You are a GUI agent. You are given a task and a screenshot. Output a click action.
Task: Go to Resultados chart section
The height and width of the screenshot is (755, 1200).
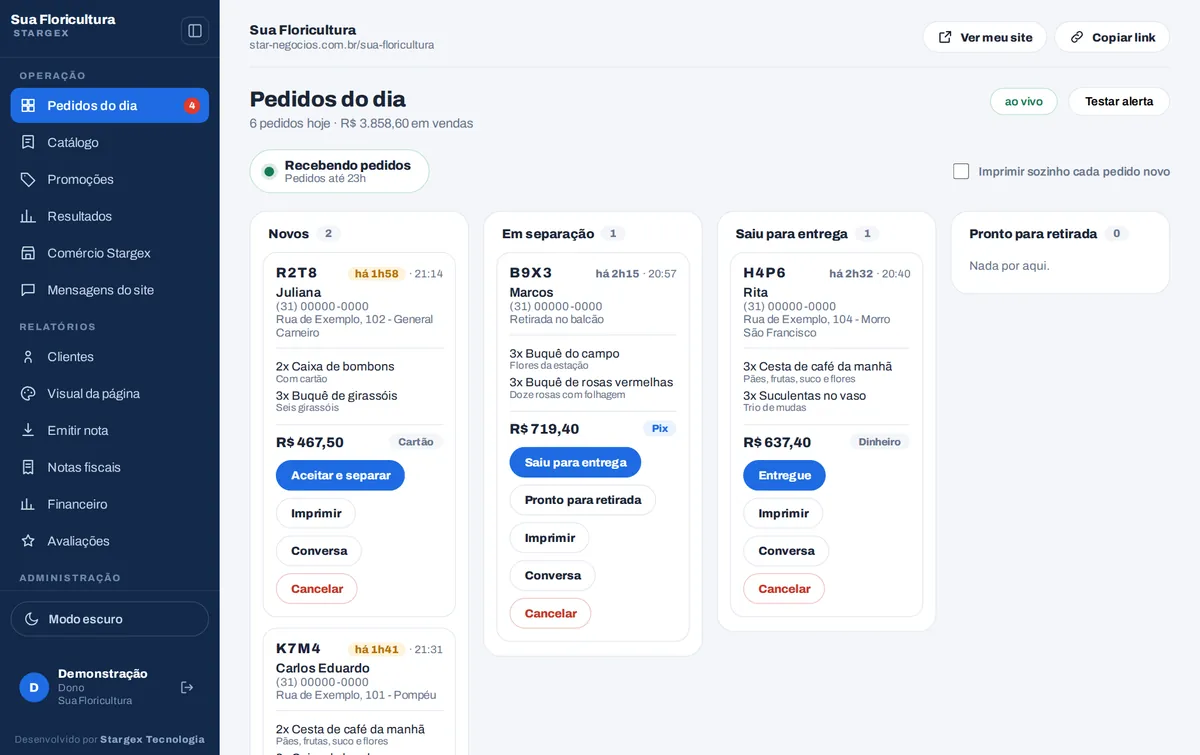[110, 216]
